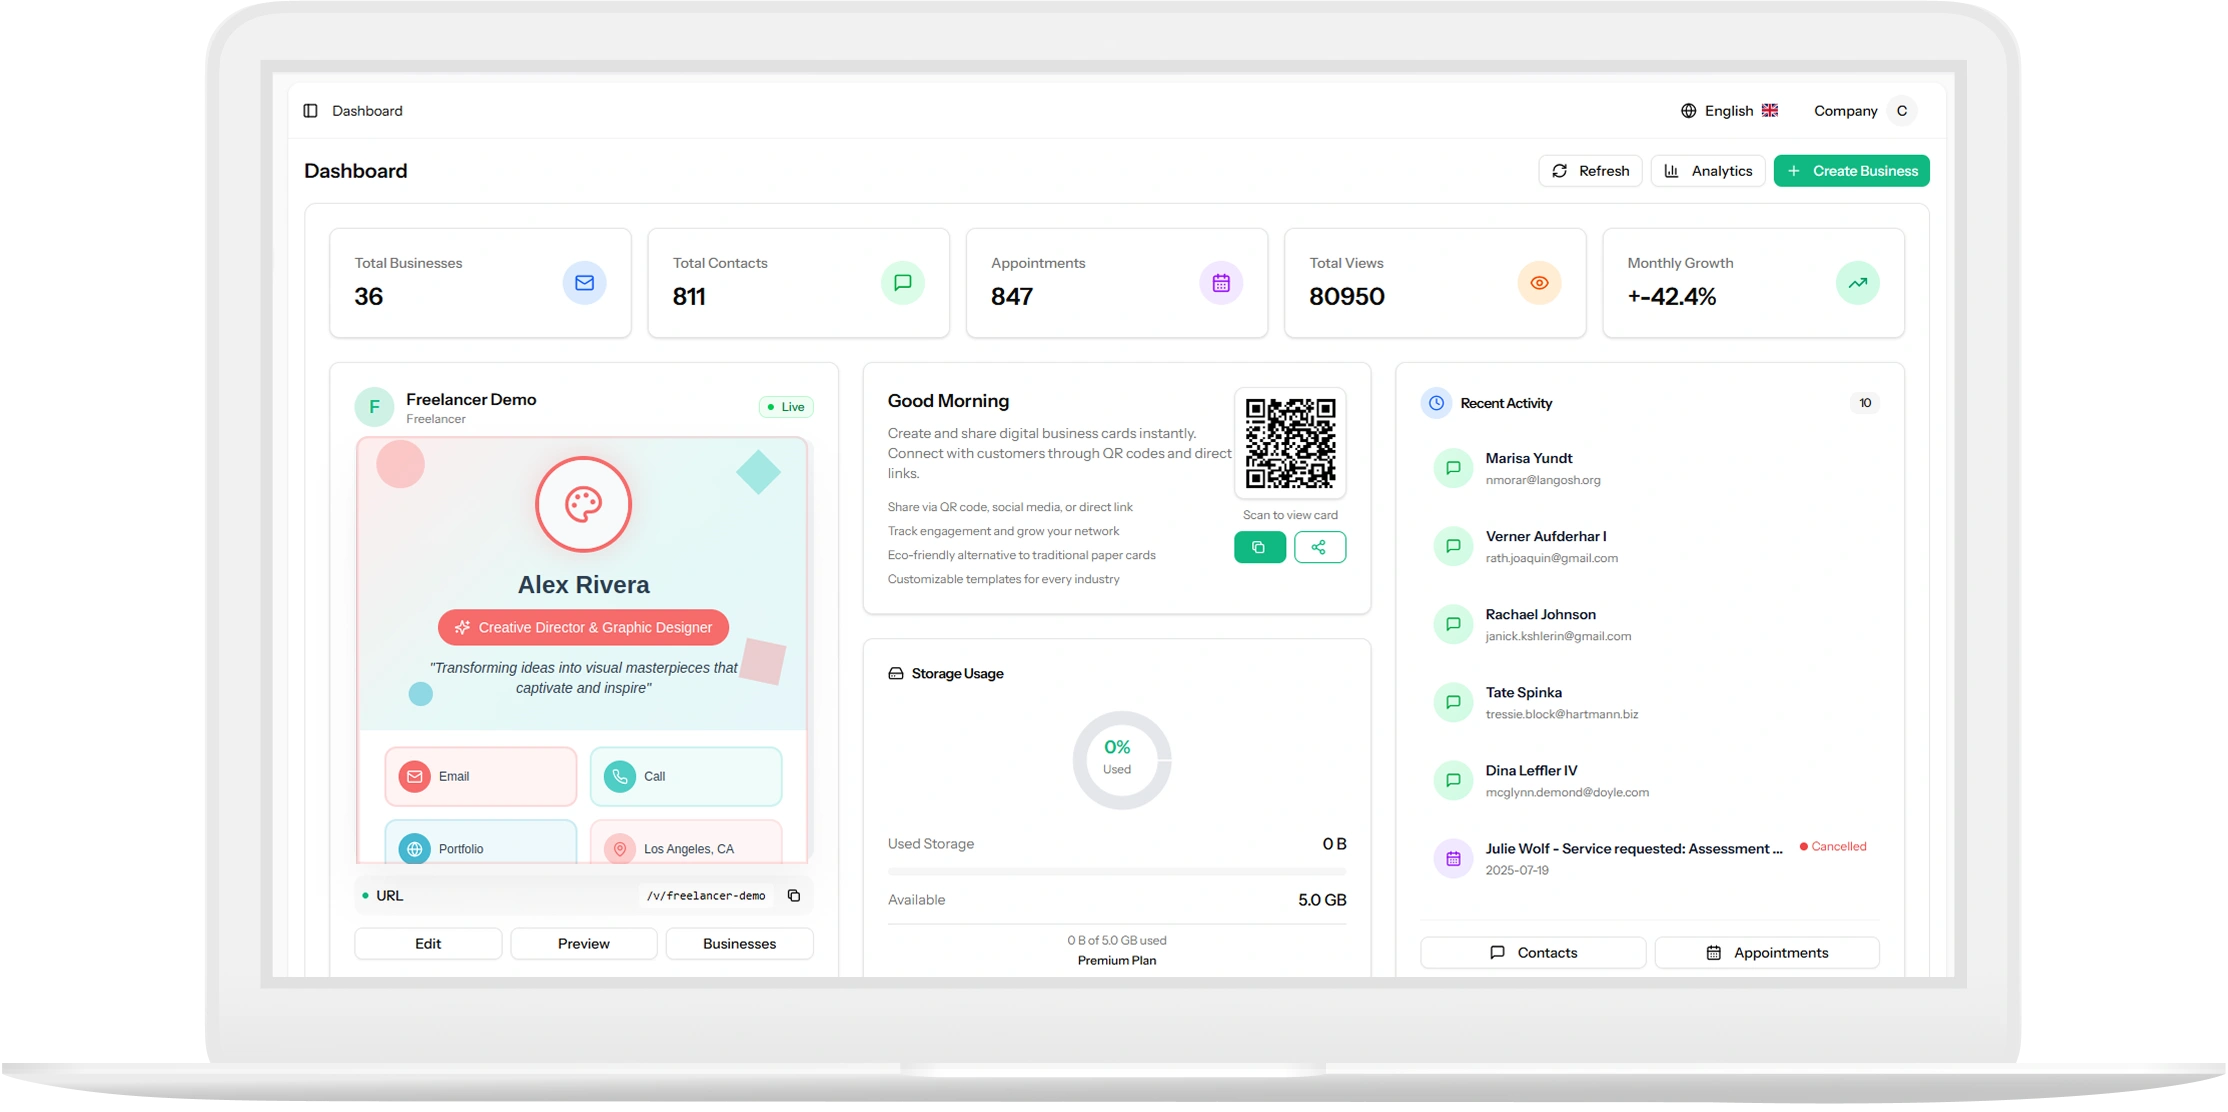
Task: Click the Recent Activity clock icon
Action: click(1436, 403)
